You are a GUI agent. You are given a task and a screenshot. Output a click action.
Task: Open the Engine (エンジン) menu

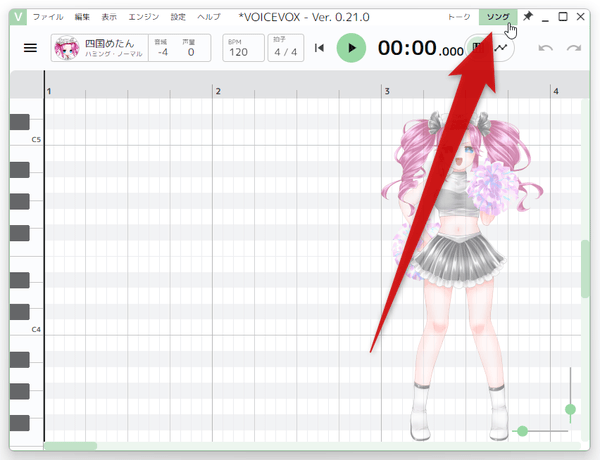(x=144, y=17)
